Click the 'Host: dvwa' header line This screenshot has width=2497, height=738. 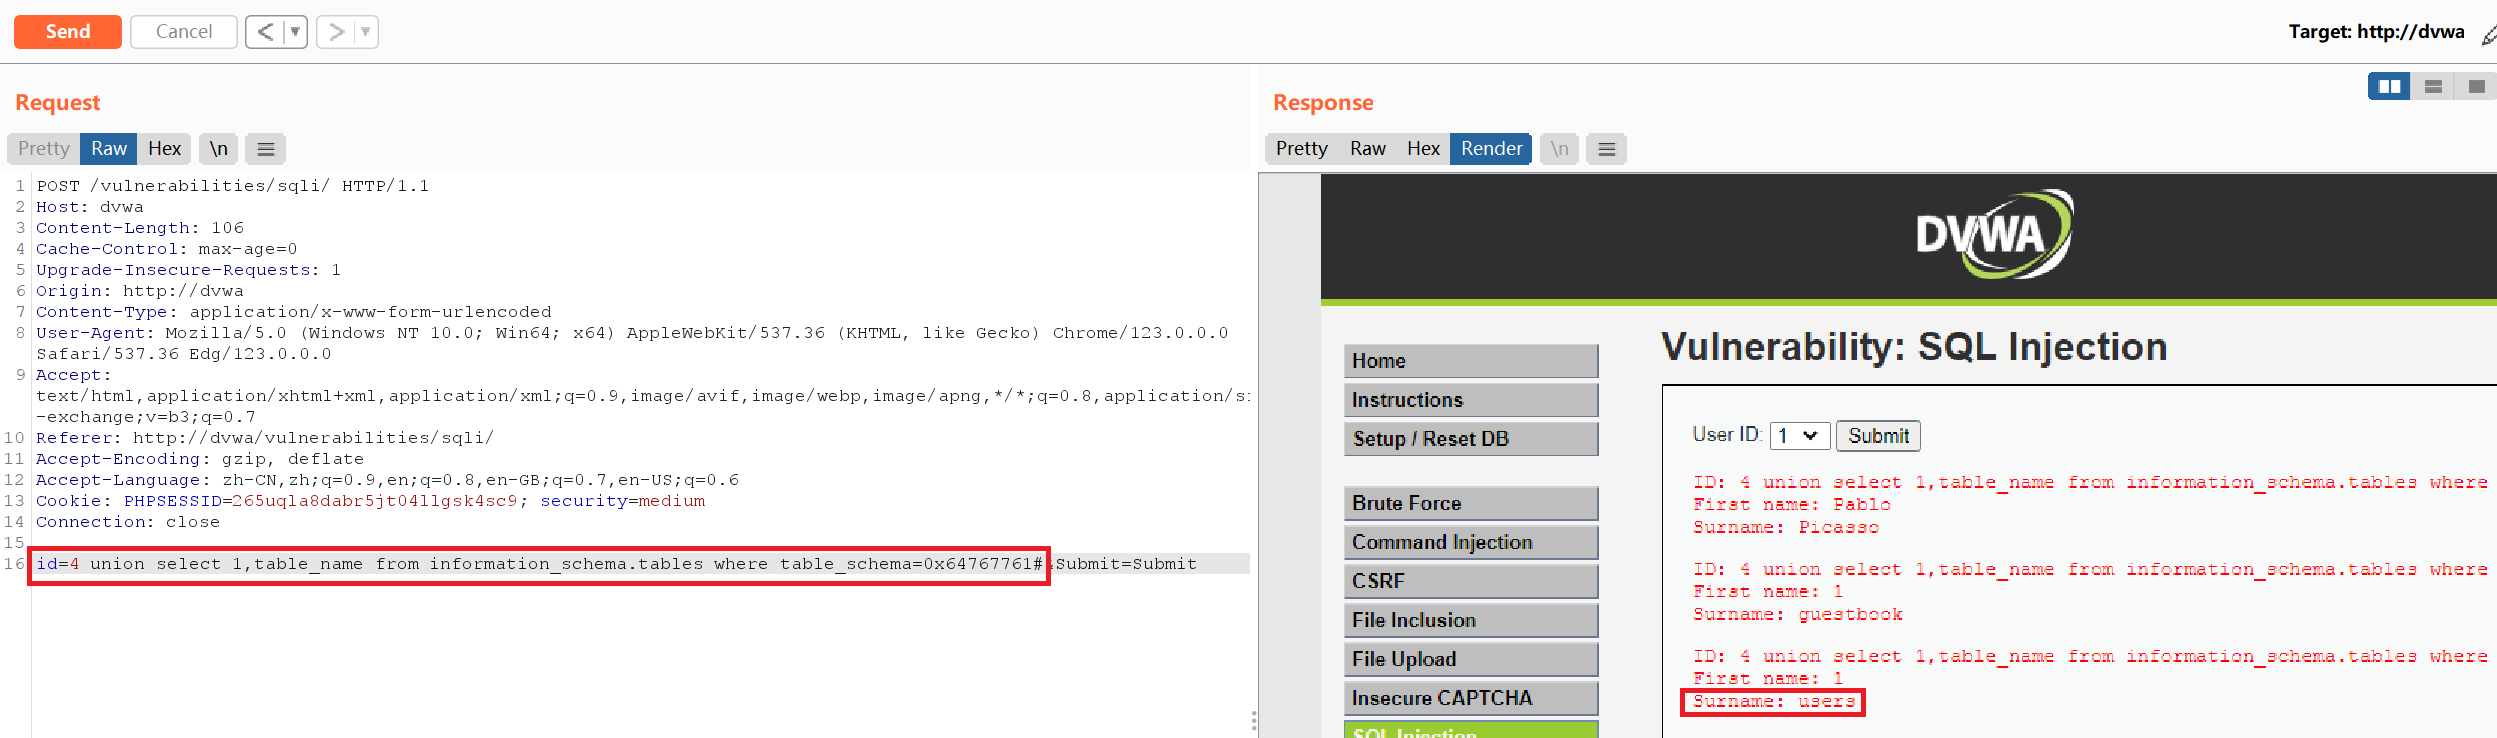[90, 207]
